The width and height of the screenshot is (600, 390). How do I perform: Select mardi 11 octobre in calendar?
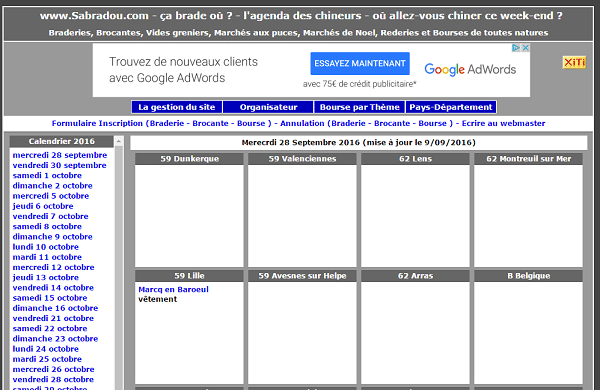point(47,257)
